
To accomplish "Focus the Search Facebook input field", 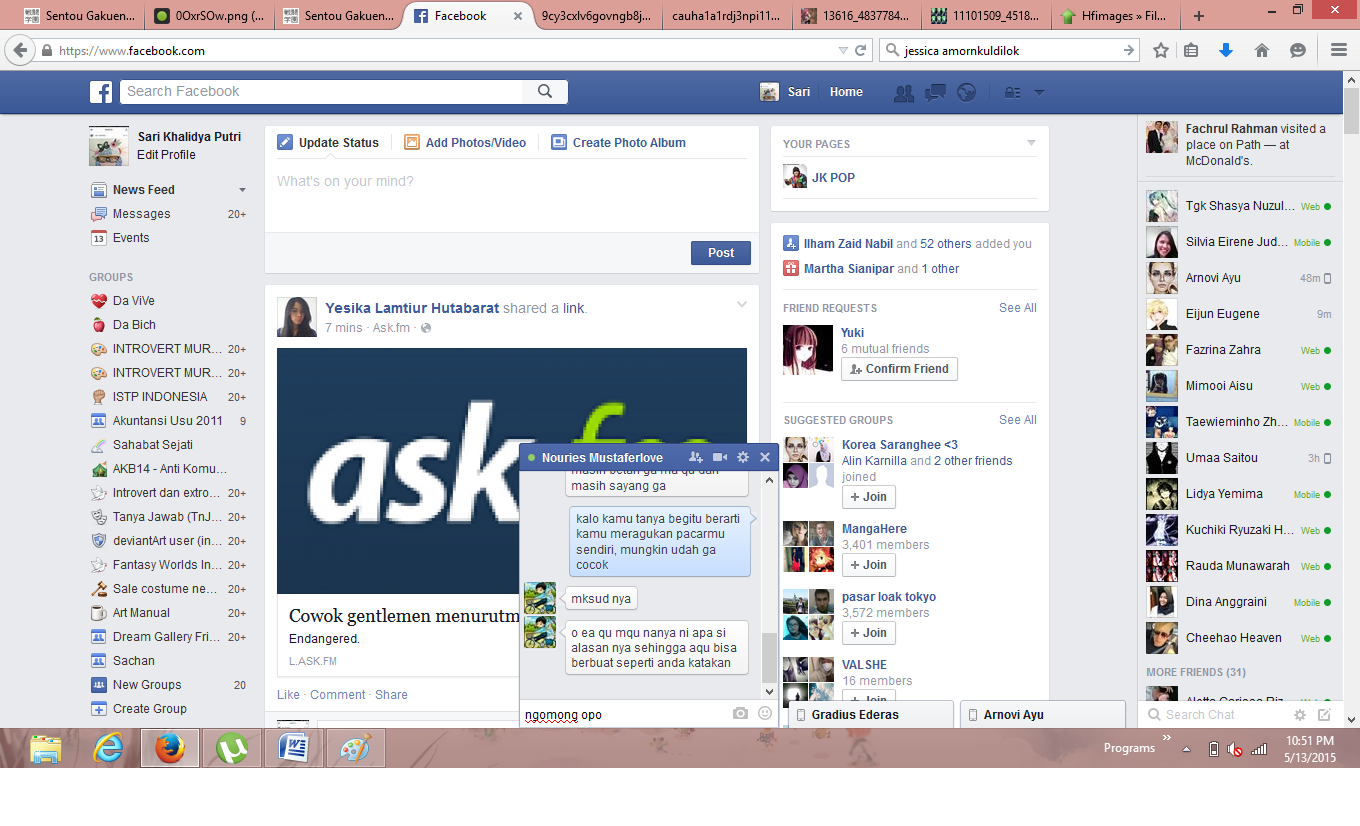I will [x=321, y=92].
